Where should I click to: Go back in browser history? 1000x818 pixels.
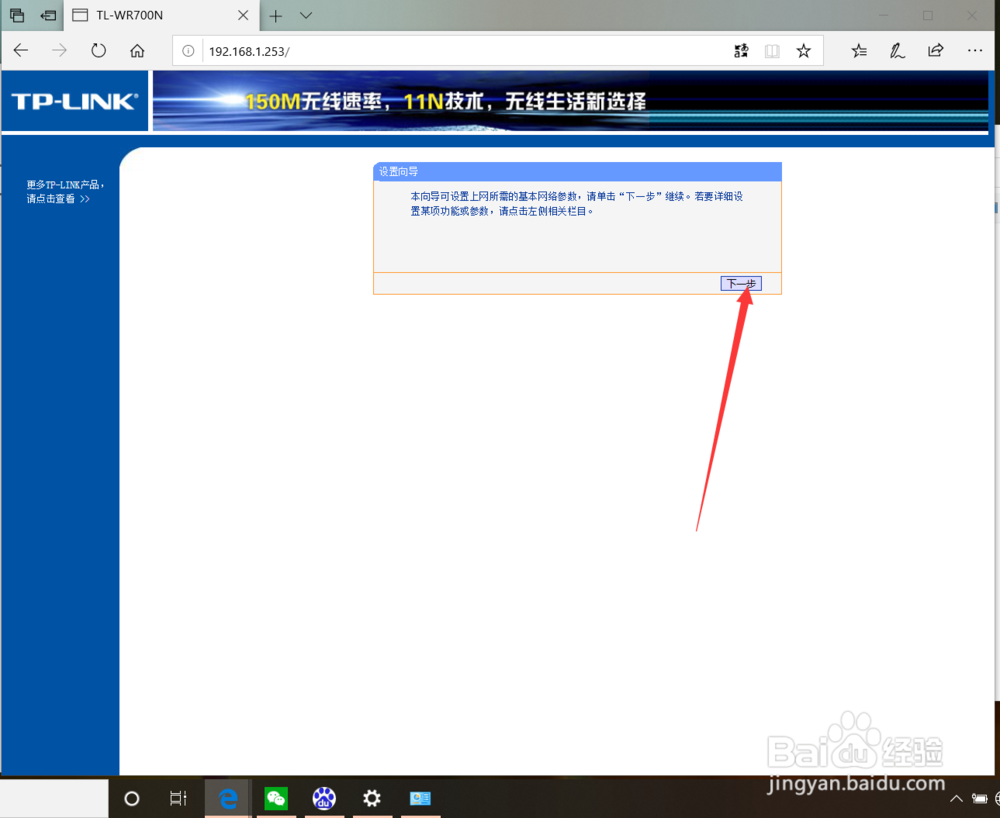pos(20,50)
